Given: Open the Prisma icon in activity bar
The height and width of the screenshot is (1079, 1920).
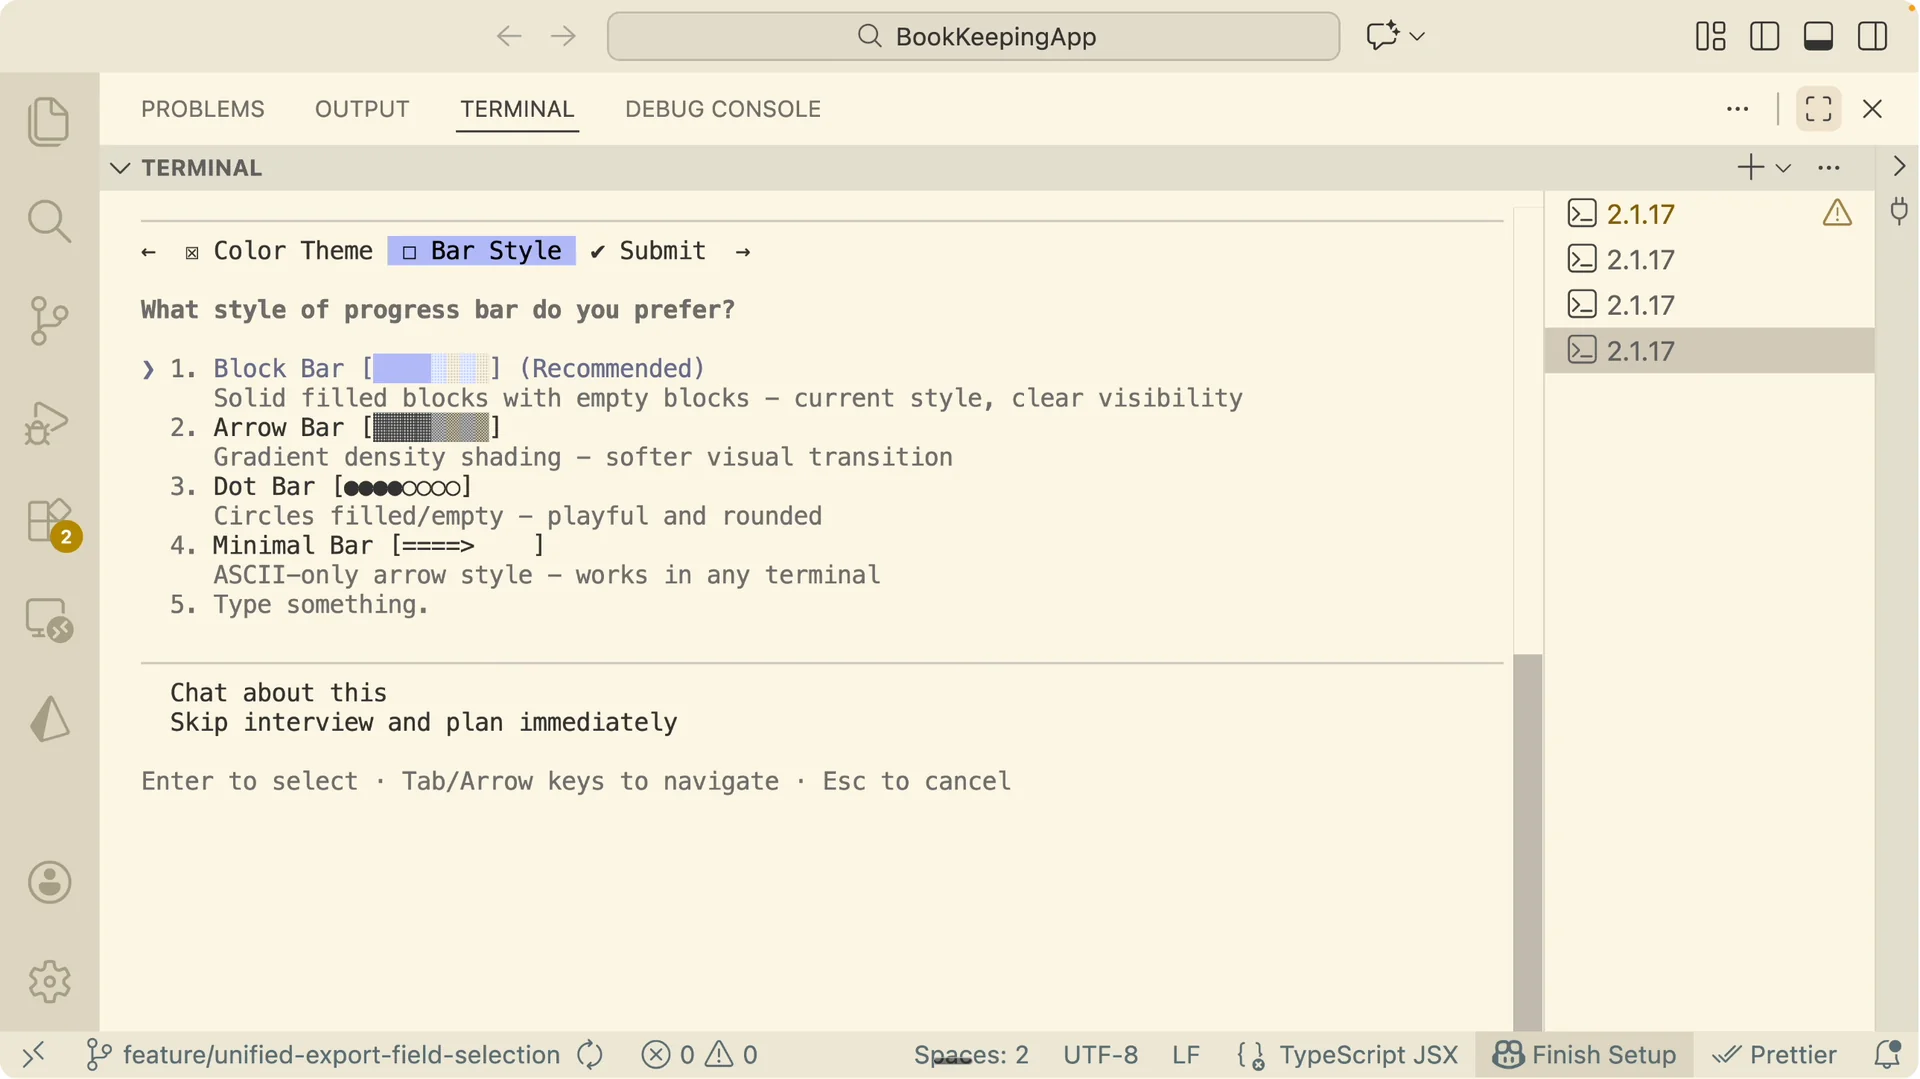Looking at the screenshot, I should pyautogui.click(x=49, y=719).
